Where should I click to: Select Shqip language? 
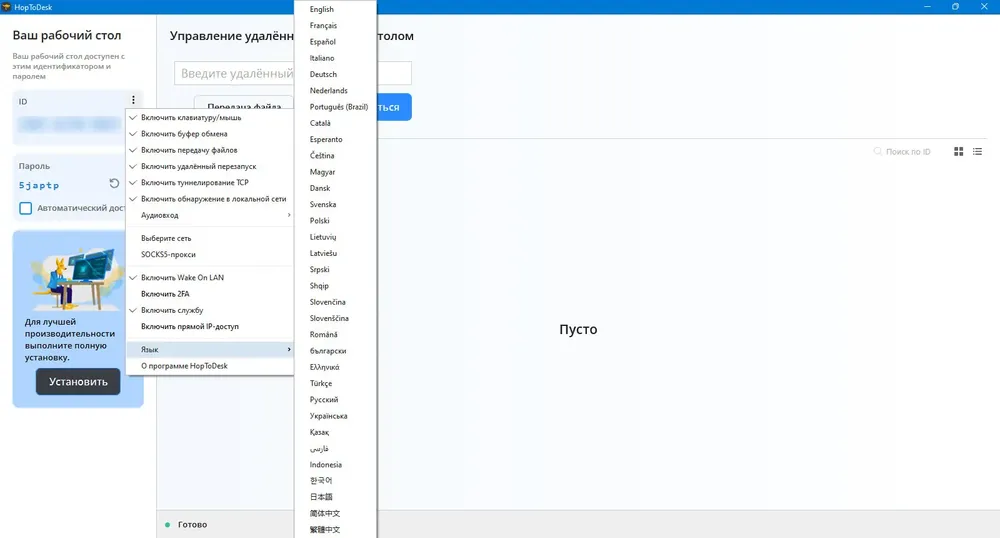[335, 286]
